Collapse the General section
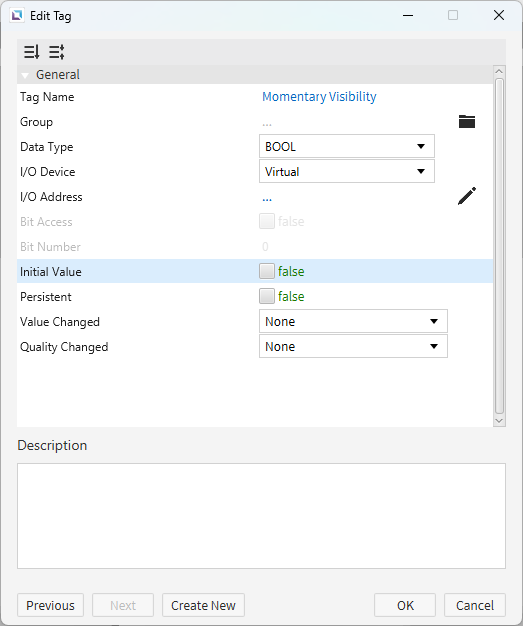523x626 pixels. pyautogui.click(x=25, y=75)
